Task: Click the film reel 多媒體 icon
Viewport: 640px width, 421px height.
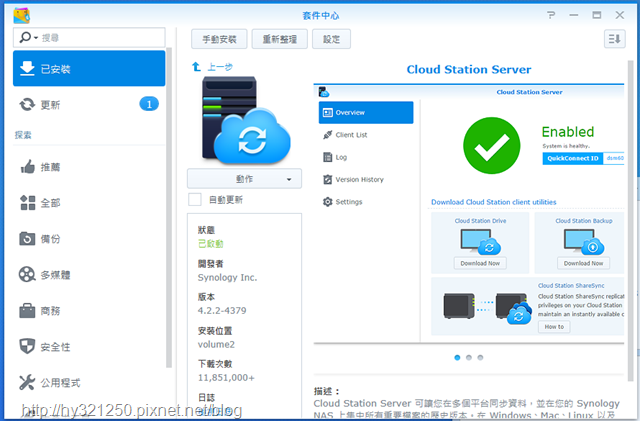Action: click(x=27, y=274)
